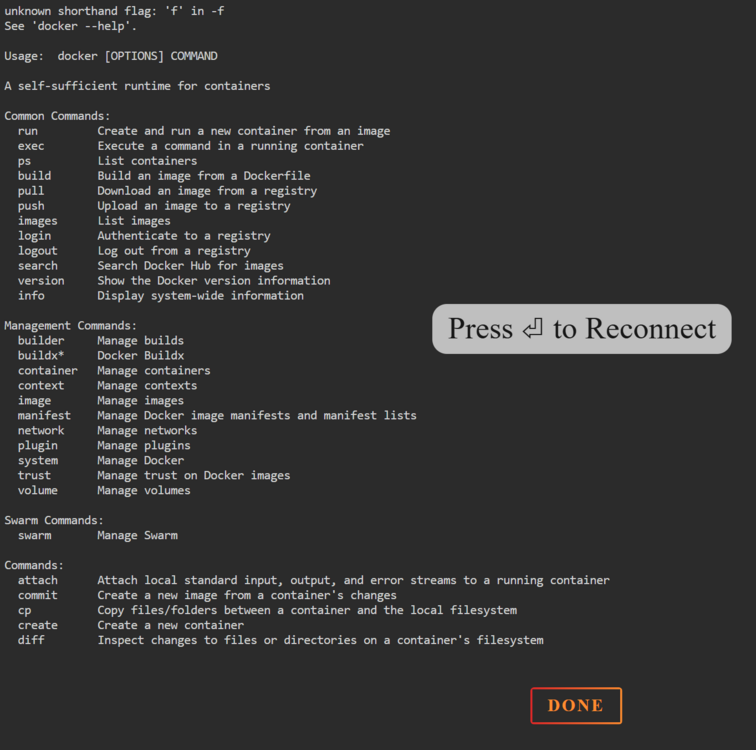This screenshot has height=750, width=756.
Task: Click the 'create' command name
Action: (38, 625)
